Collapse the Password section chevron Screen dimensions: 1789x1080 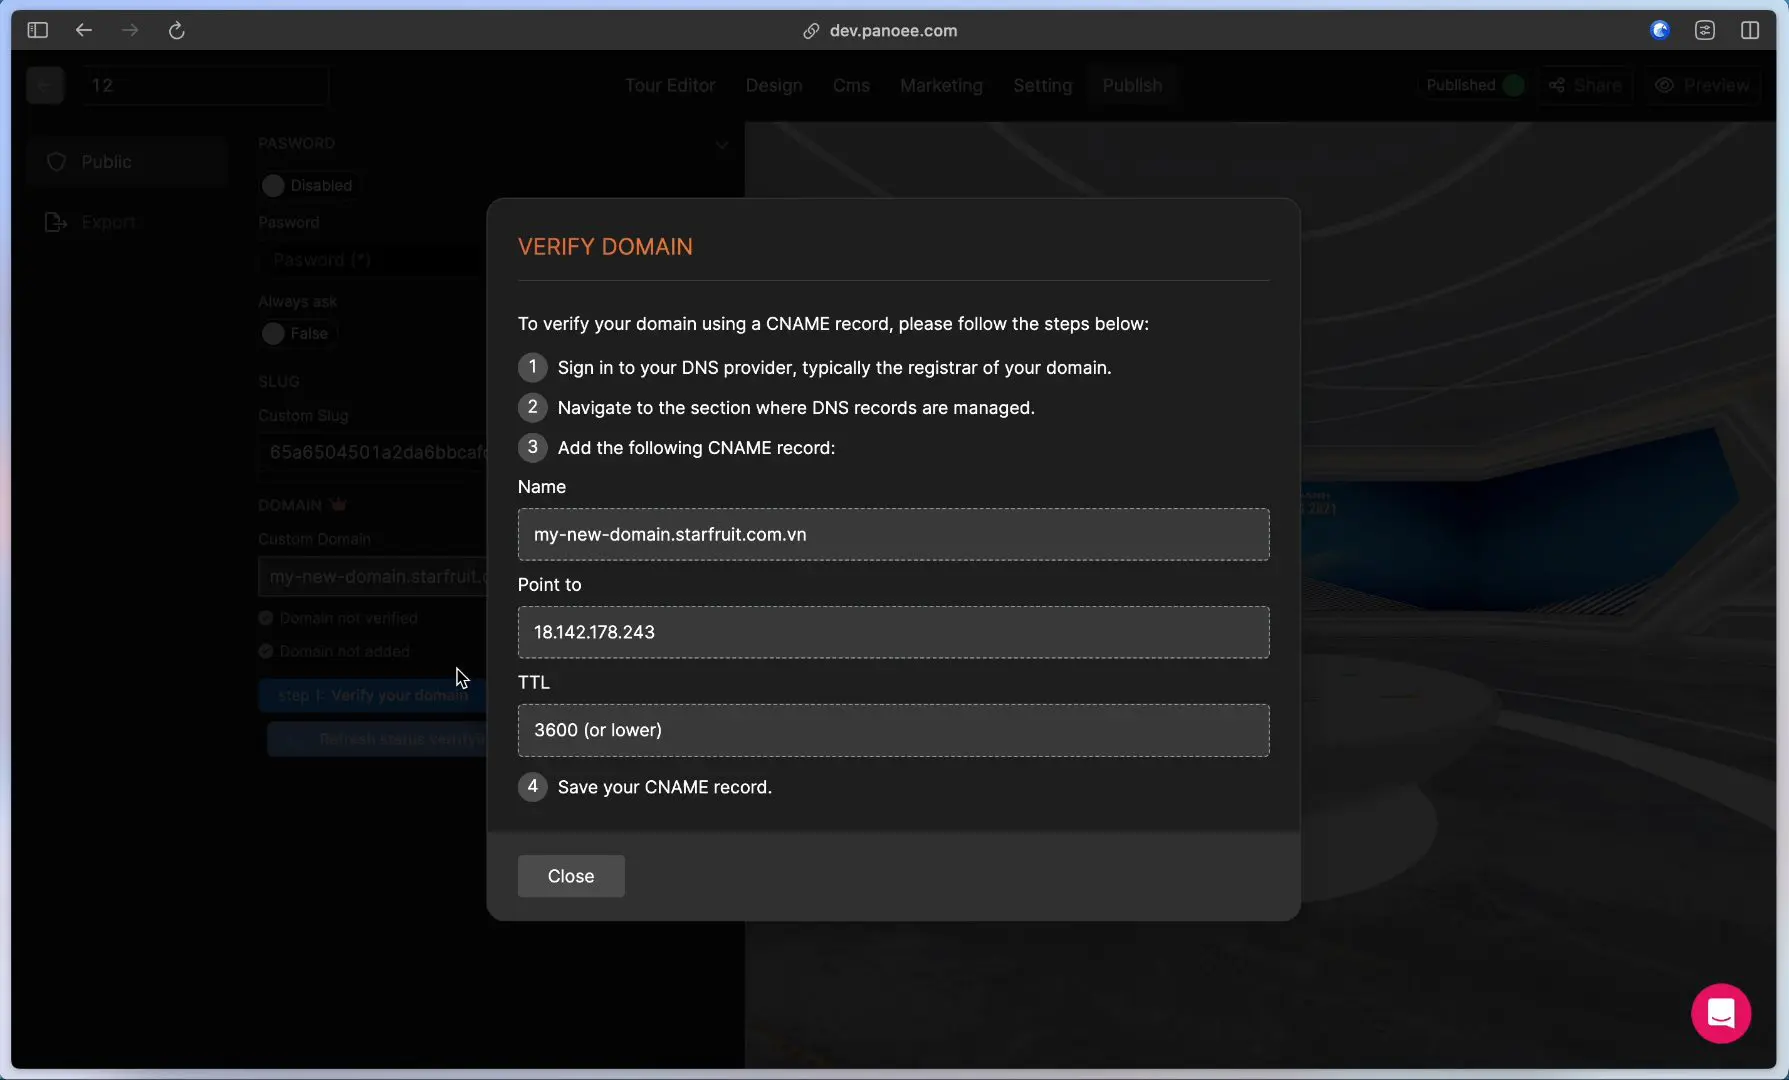(721, 145)
